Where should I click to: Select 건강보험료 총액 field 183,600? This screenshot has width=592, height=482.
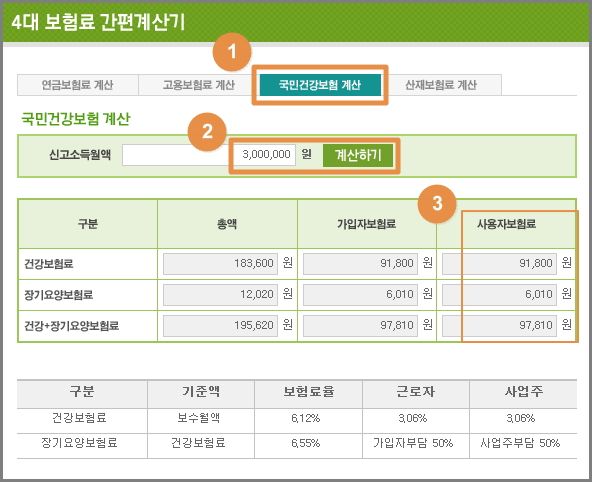[220, 263]
